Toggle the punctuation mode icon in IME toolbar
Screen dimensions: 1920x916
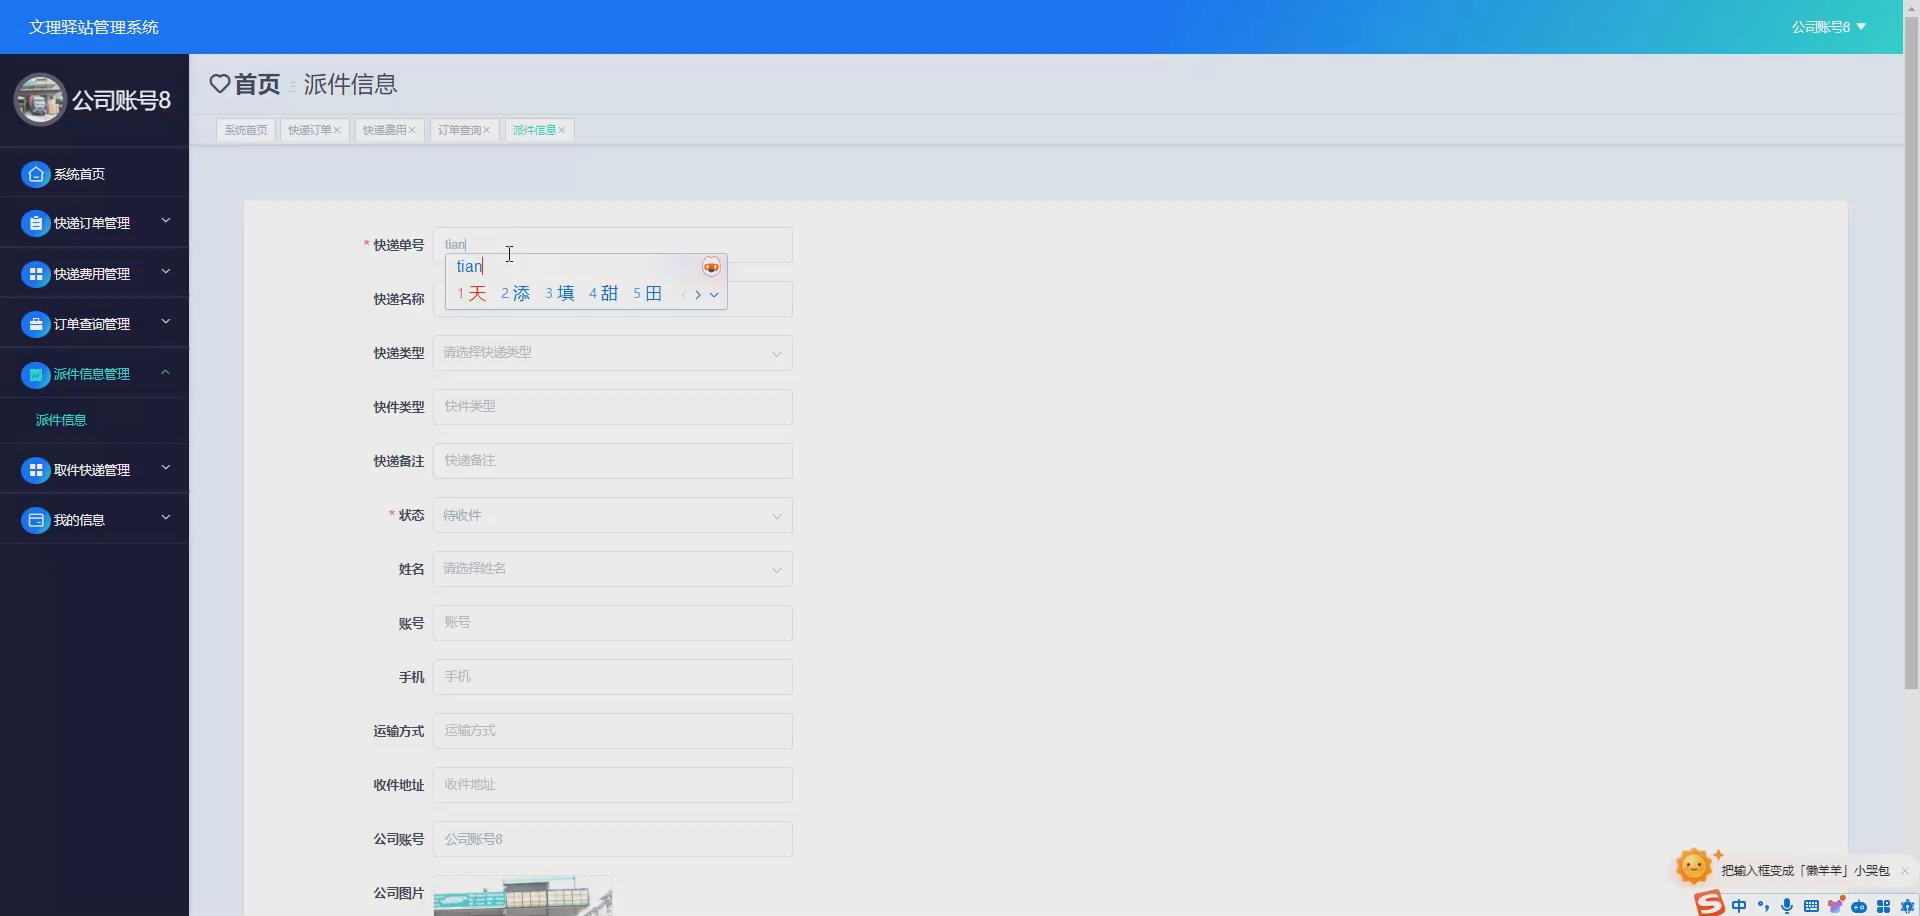tap(1763, 906)
